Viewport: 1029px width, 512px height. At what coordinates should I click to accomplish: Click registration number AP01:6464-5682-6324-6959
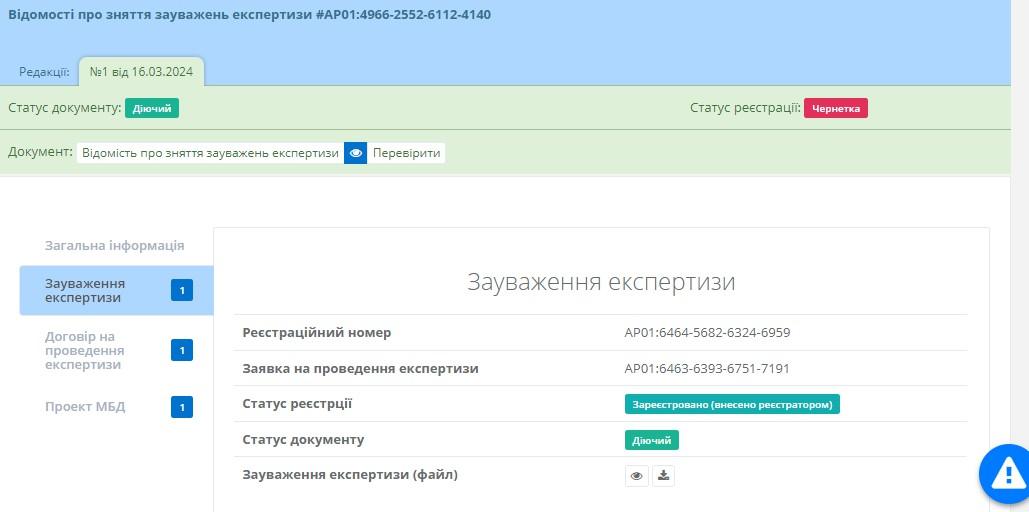point(707,333)
